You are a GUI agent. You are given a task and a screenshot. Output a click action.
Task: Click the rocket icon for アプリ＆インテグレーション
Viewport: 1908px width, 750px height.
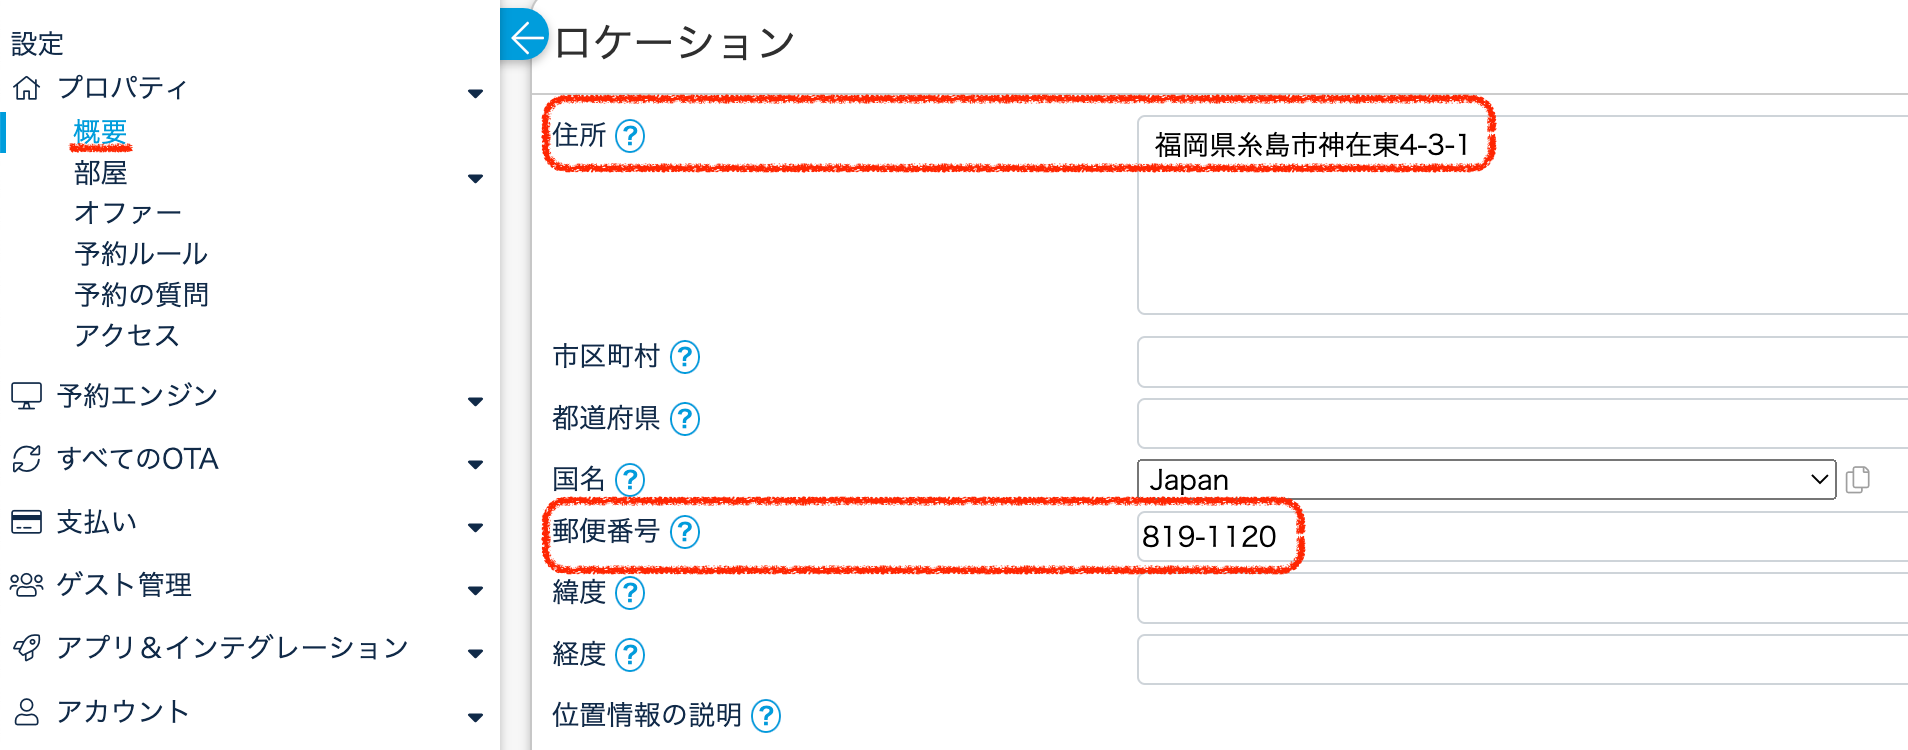[27, 648]
